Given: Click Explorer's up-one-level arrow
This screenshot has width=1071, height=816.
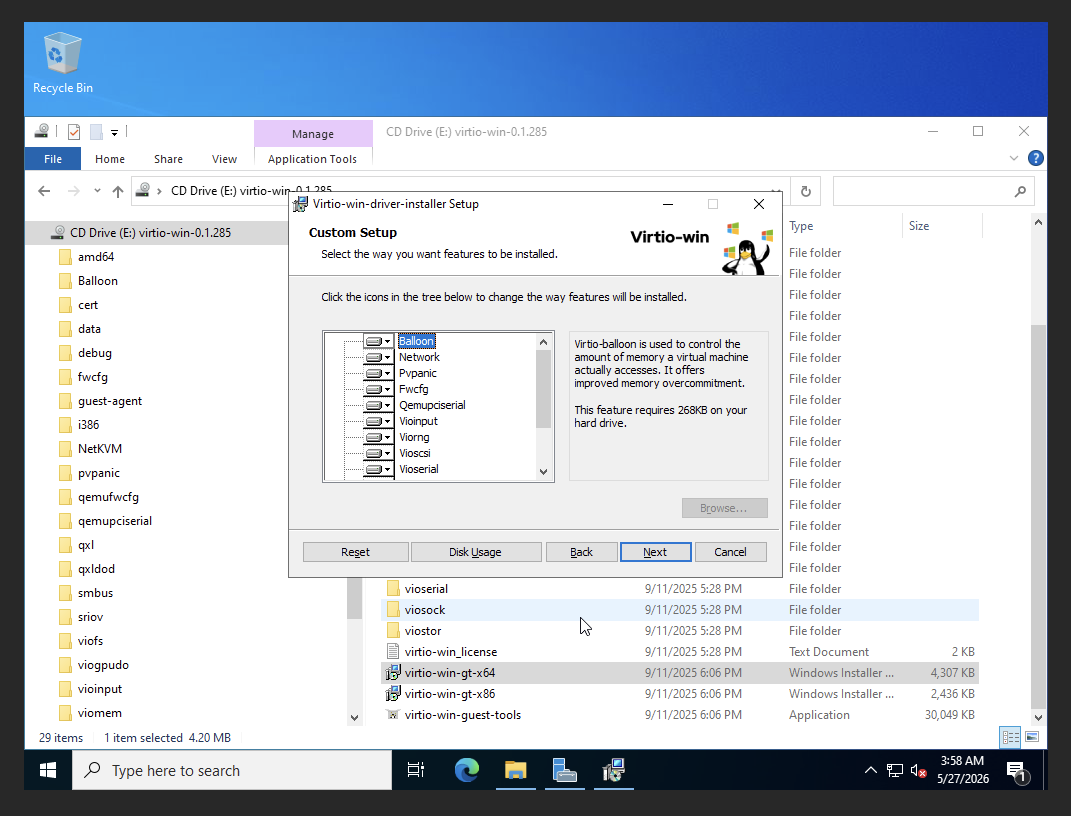Looking at the screenshot, I should (x=117, y=191).
